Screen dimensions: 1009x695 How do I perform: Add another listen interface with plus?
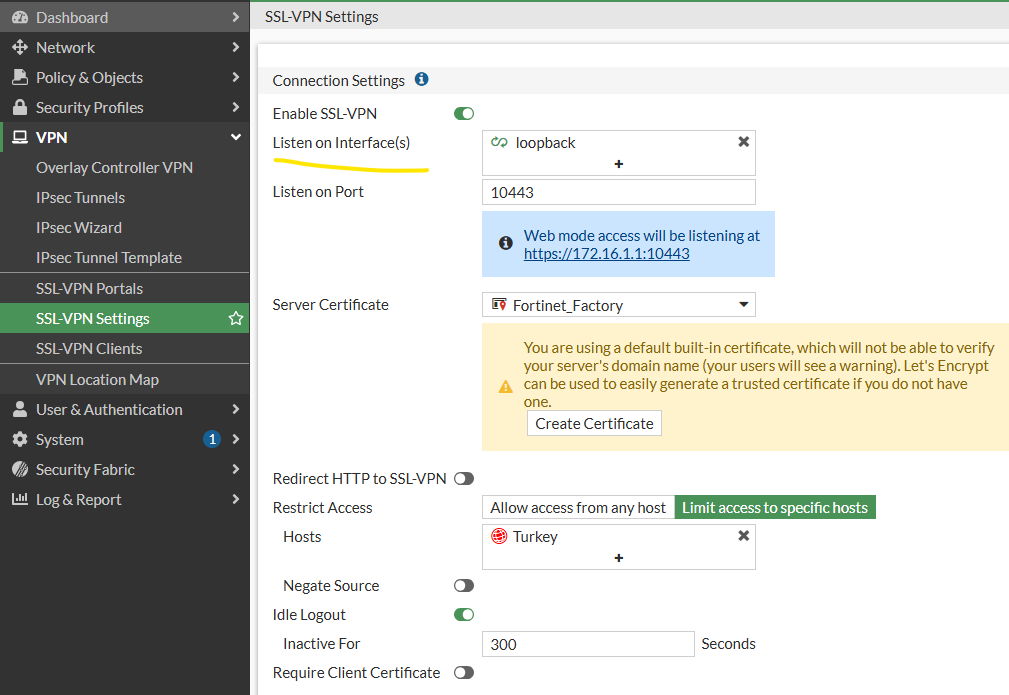coord(618,164)
